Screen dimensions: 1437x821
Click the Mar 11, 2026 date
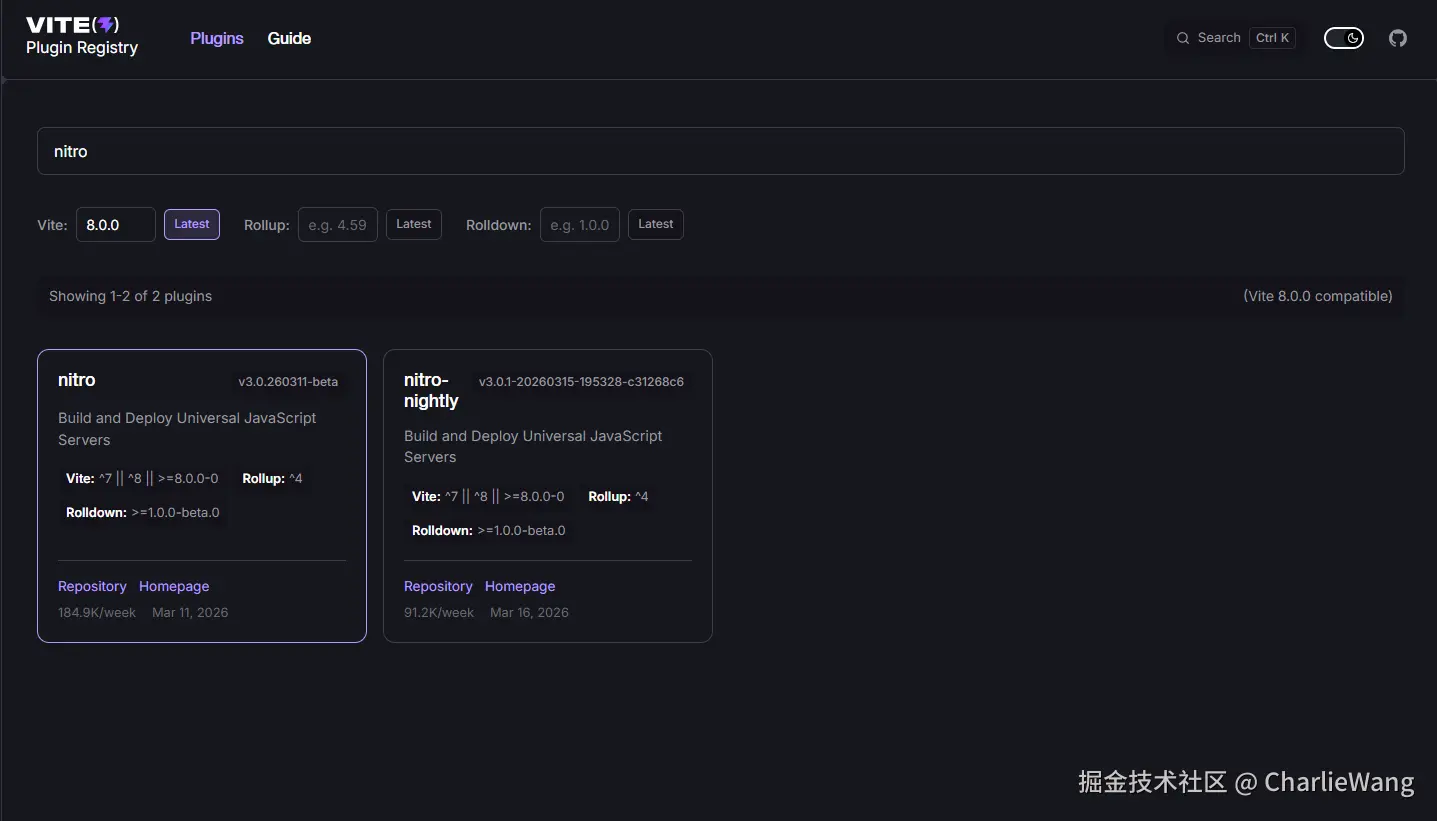[190, 612]
